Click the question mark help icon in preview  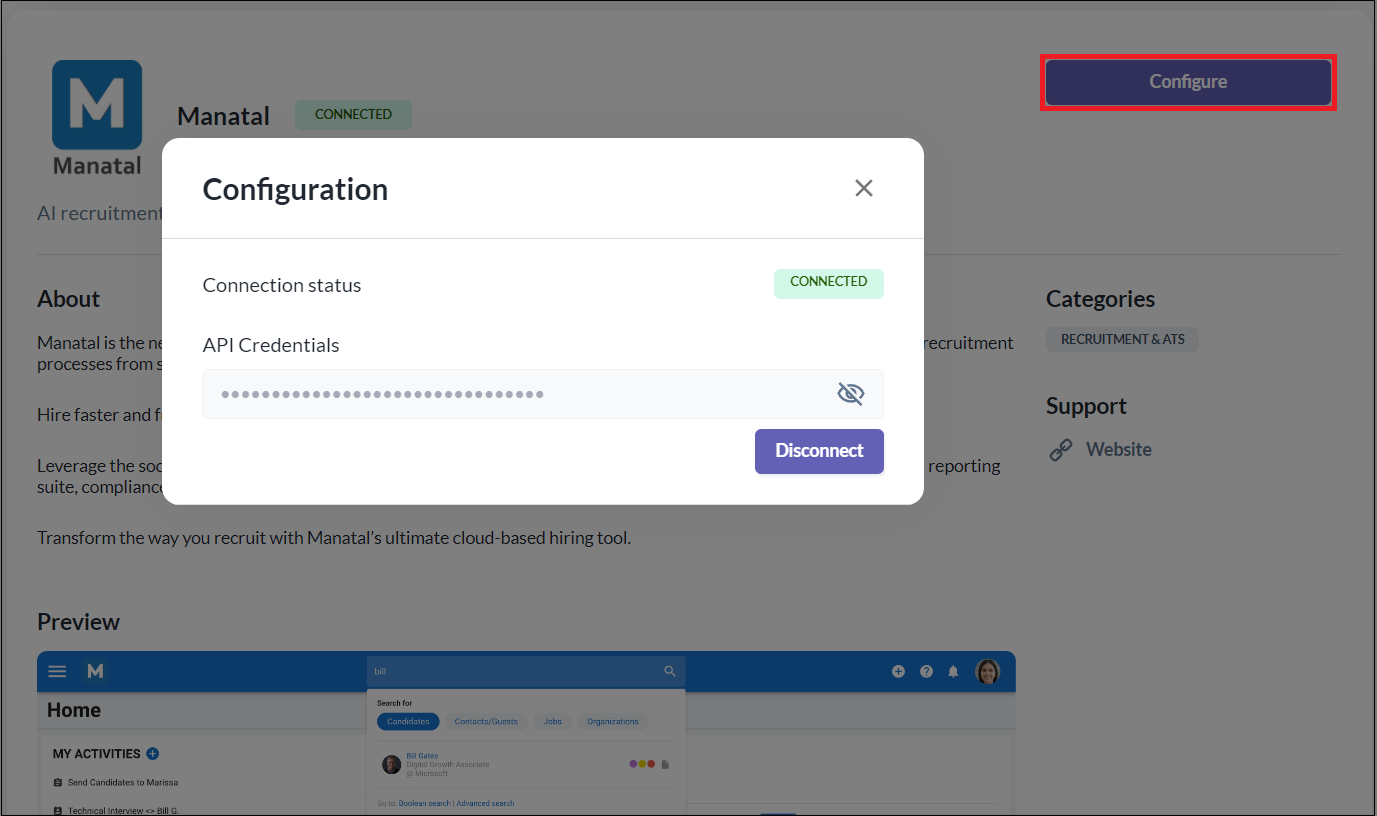926,672
